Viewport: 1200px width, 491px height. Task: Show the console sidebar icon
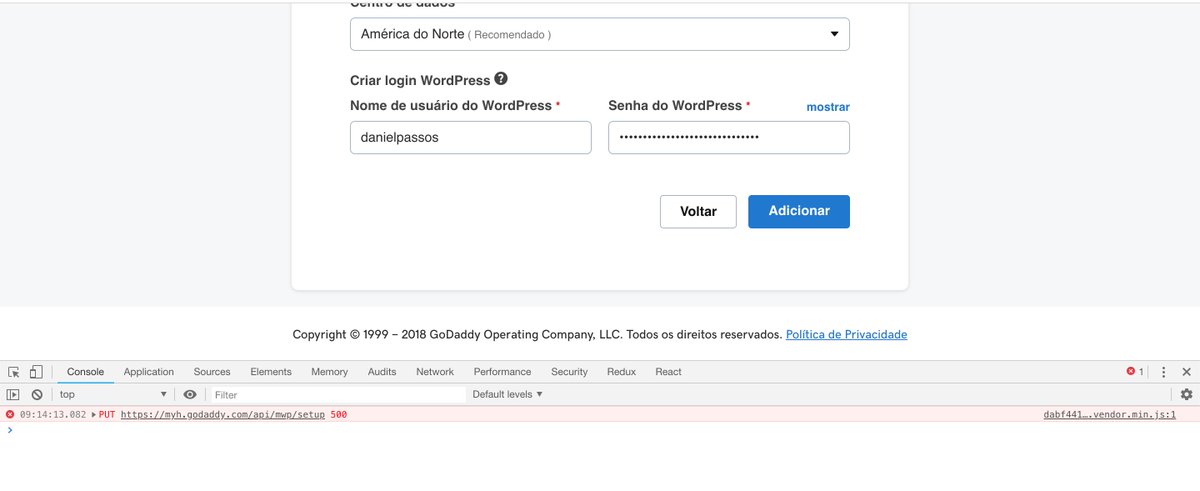[x=13, y=395]
